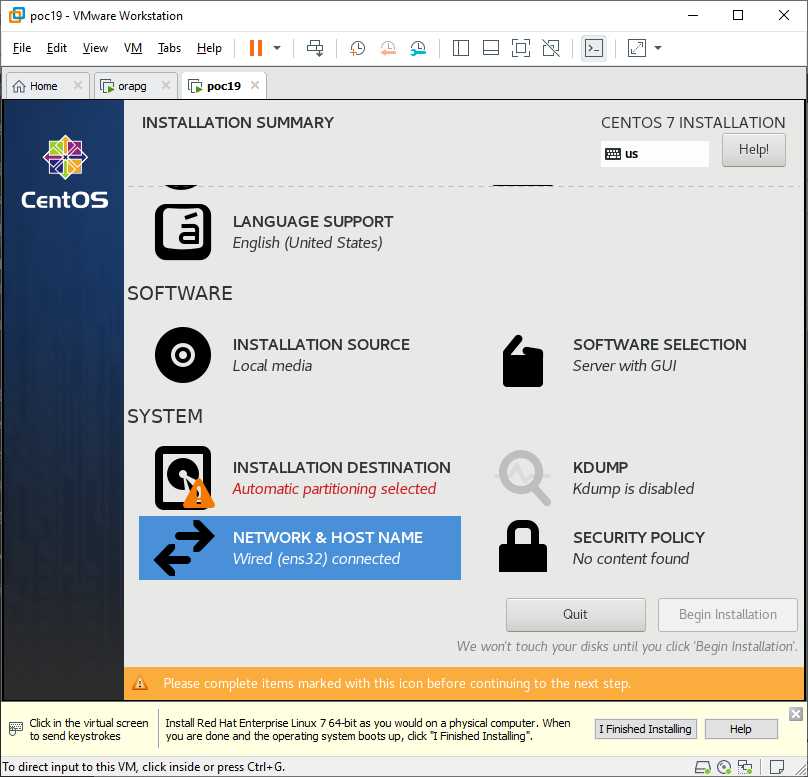Screen dimensions: 808x777
Task: Click the us keyboard layout indicator
Action: pyautogui.click(x=654, y=154)
